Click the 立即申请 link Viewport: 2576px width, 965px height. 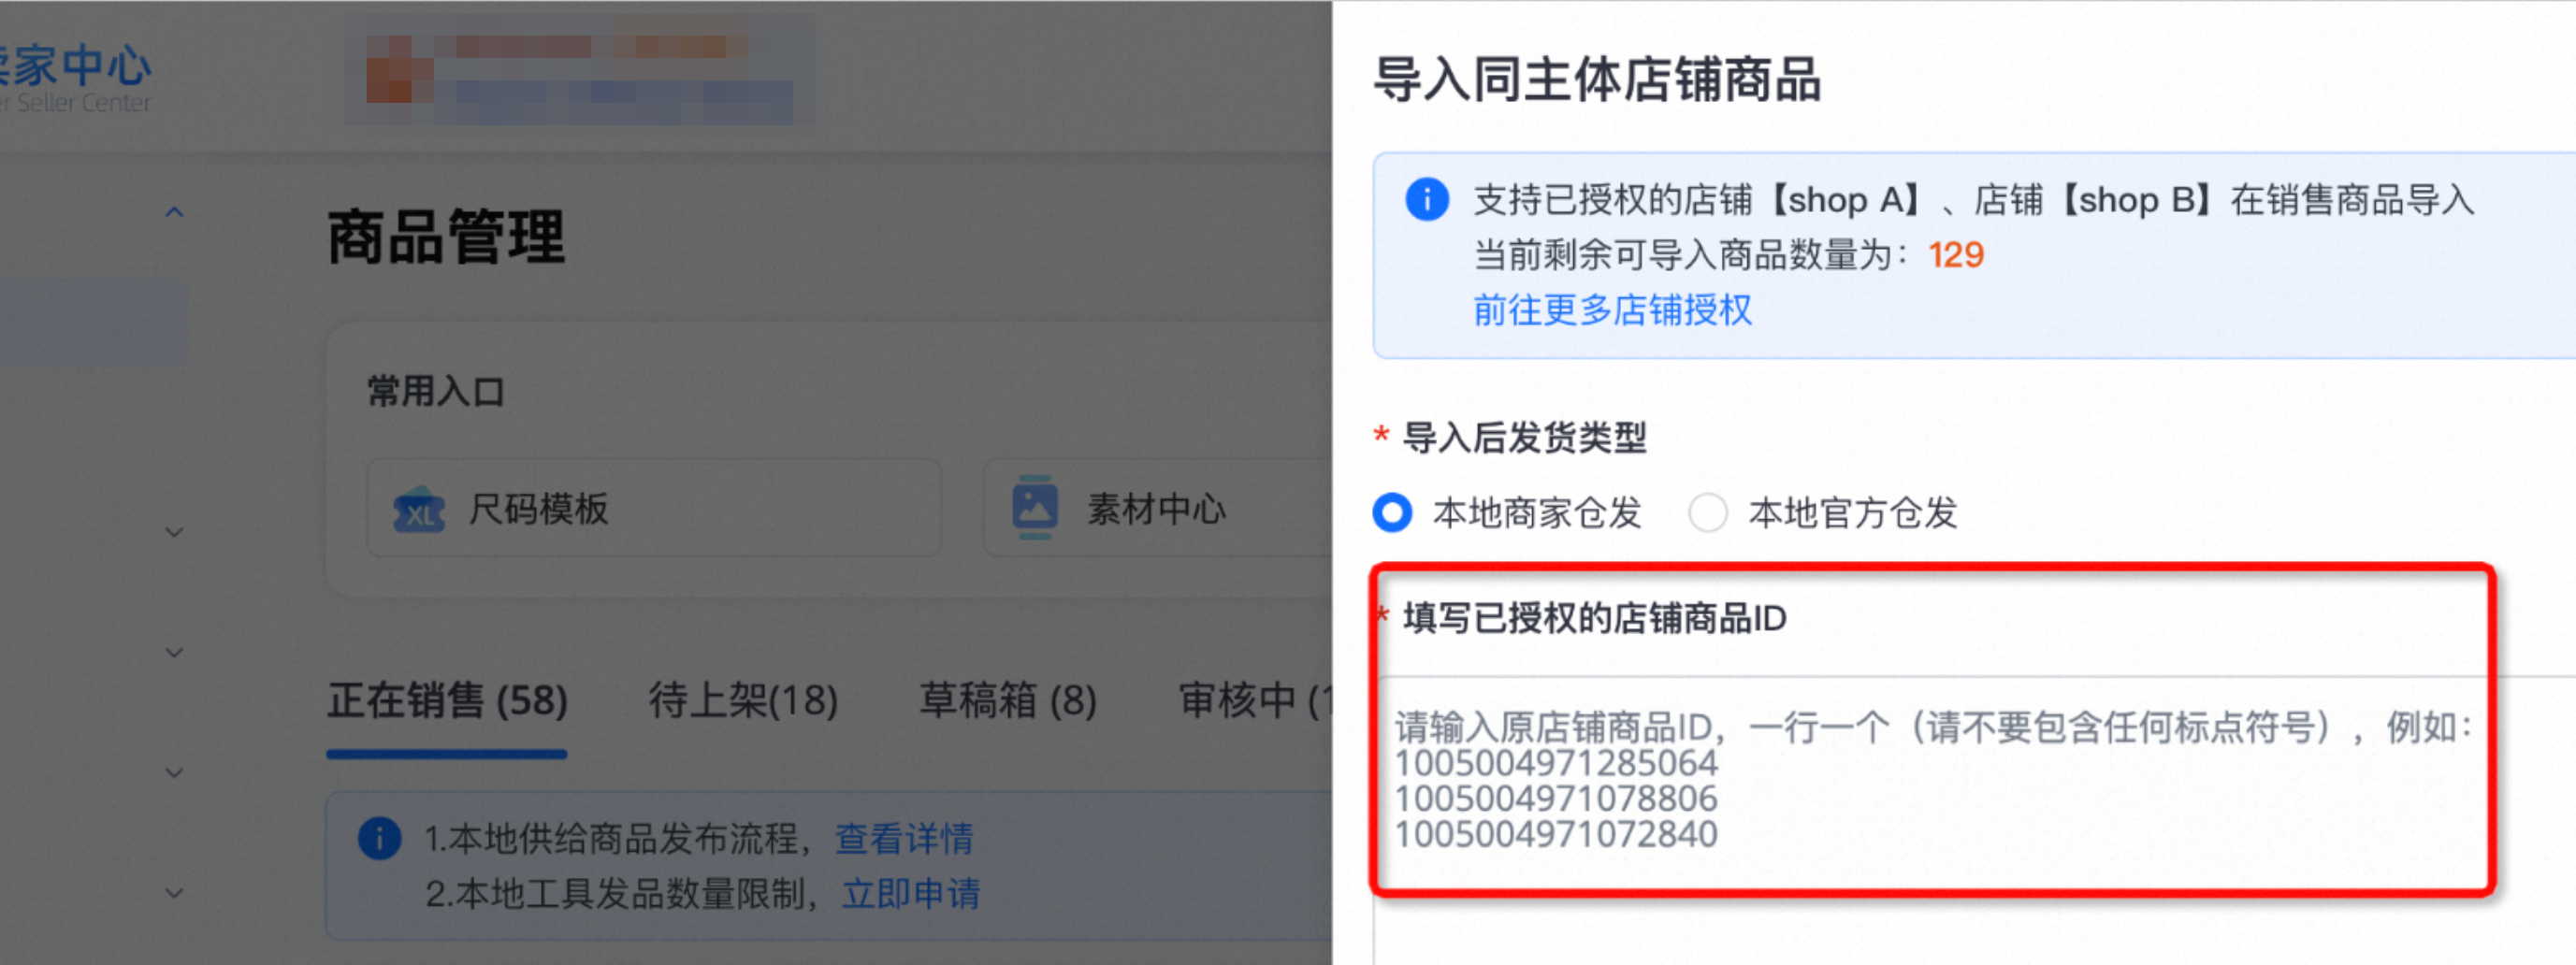[911, 893]
